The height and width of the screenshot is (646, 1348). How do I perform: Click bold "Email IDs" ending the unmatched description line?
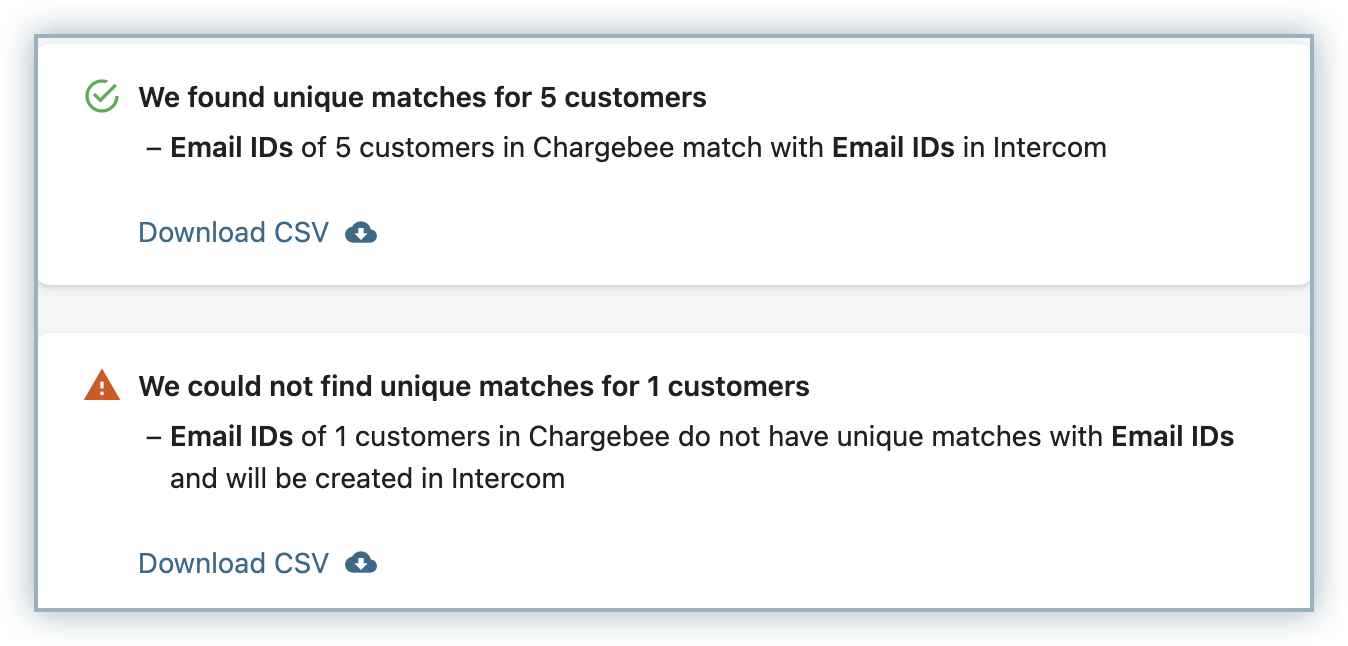1172,437
